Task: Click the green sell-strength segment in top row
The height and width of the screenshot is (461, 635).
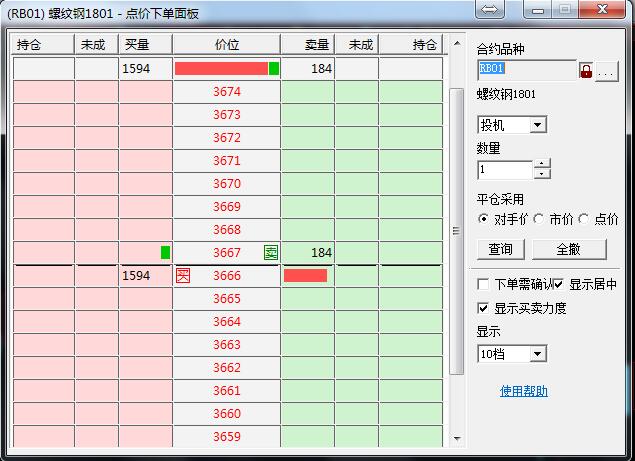Action: (x=274, y=68)
